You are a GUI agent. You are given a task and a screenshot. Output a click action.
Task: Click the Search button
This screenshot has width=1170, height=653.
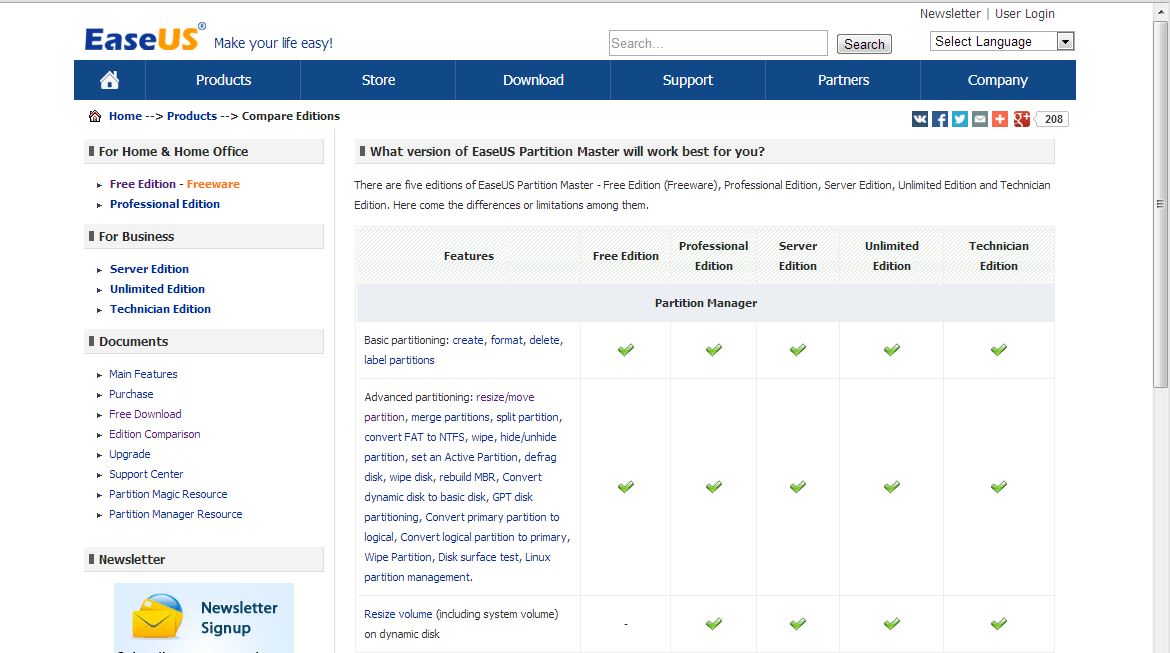click(x=864, y=44)
